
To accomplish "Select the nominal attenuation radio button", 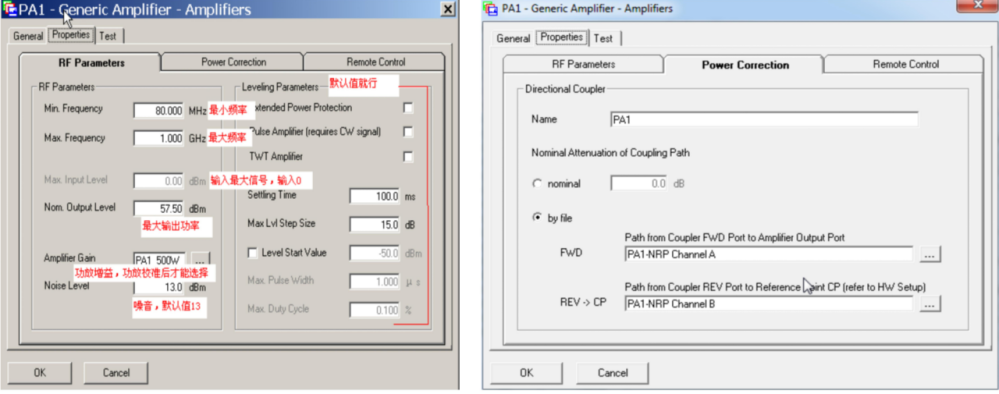I will tap(536, 184).
